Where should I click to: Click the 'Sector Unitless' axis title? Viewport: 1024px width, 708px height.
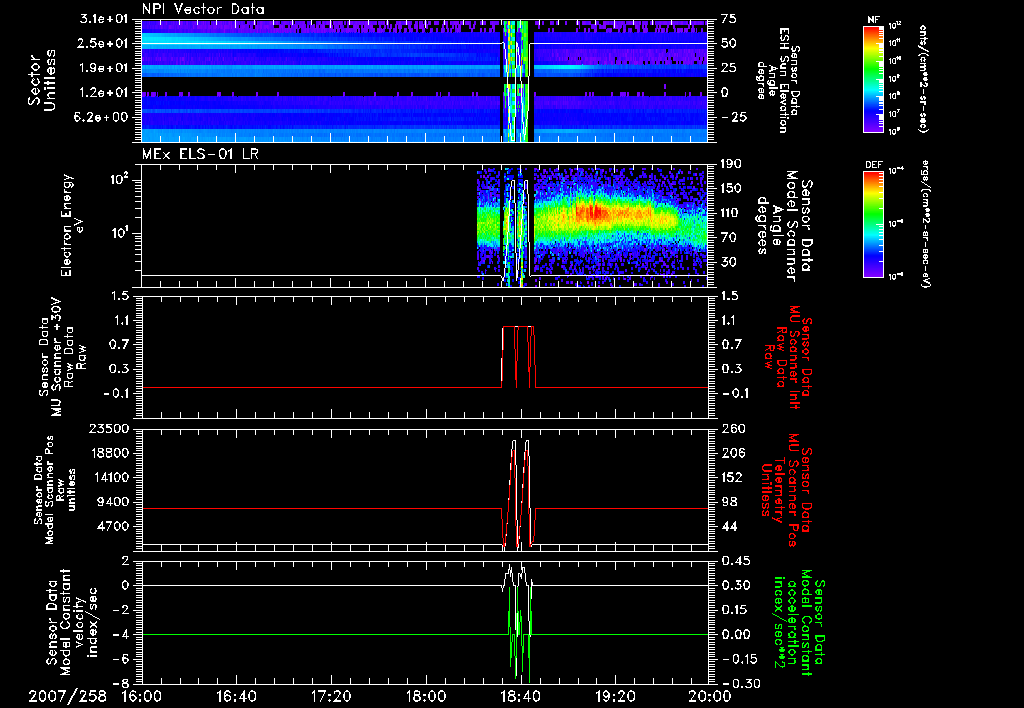(42, 80)
